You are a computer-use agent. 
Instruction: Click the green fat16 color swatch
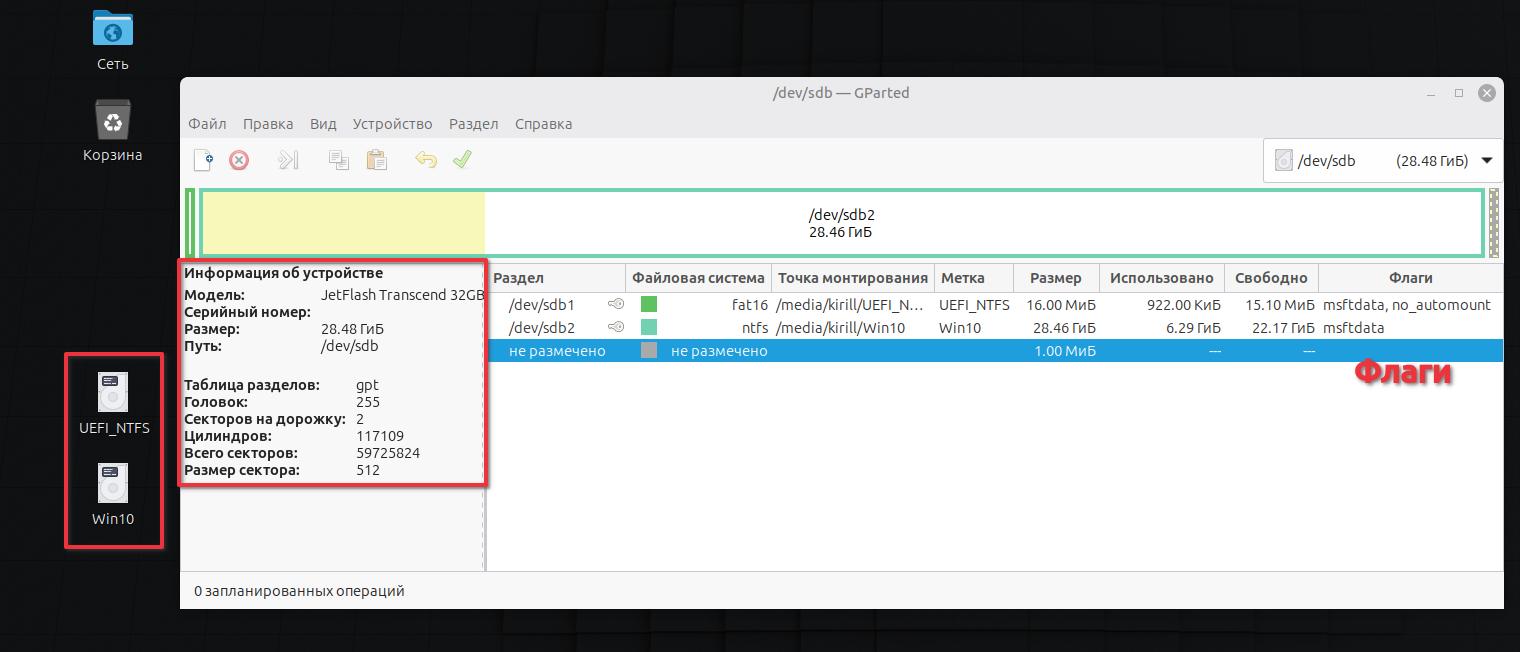649,304
